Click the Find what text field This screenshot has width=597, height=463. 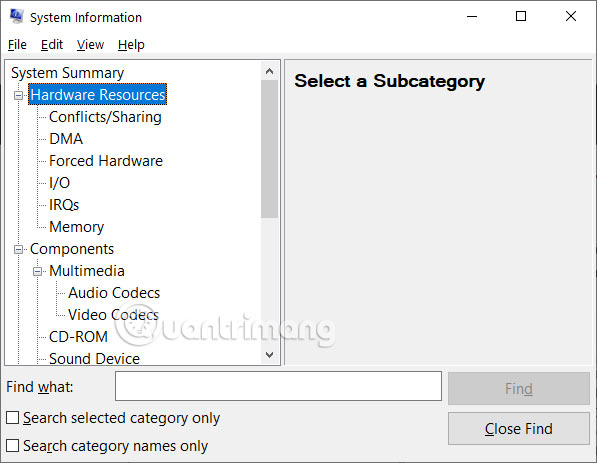tap(278, 386)
